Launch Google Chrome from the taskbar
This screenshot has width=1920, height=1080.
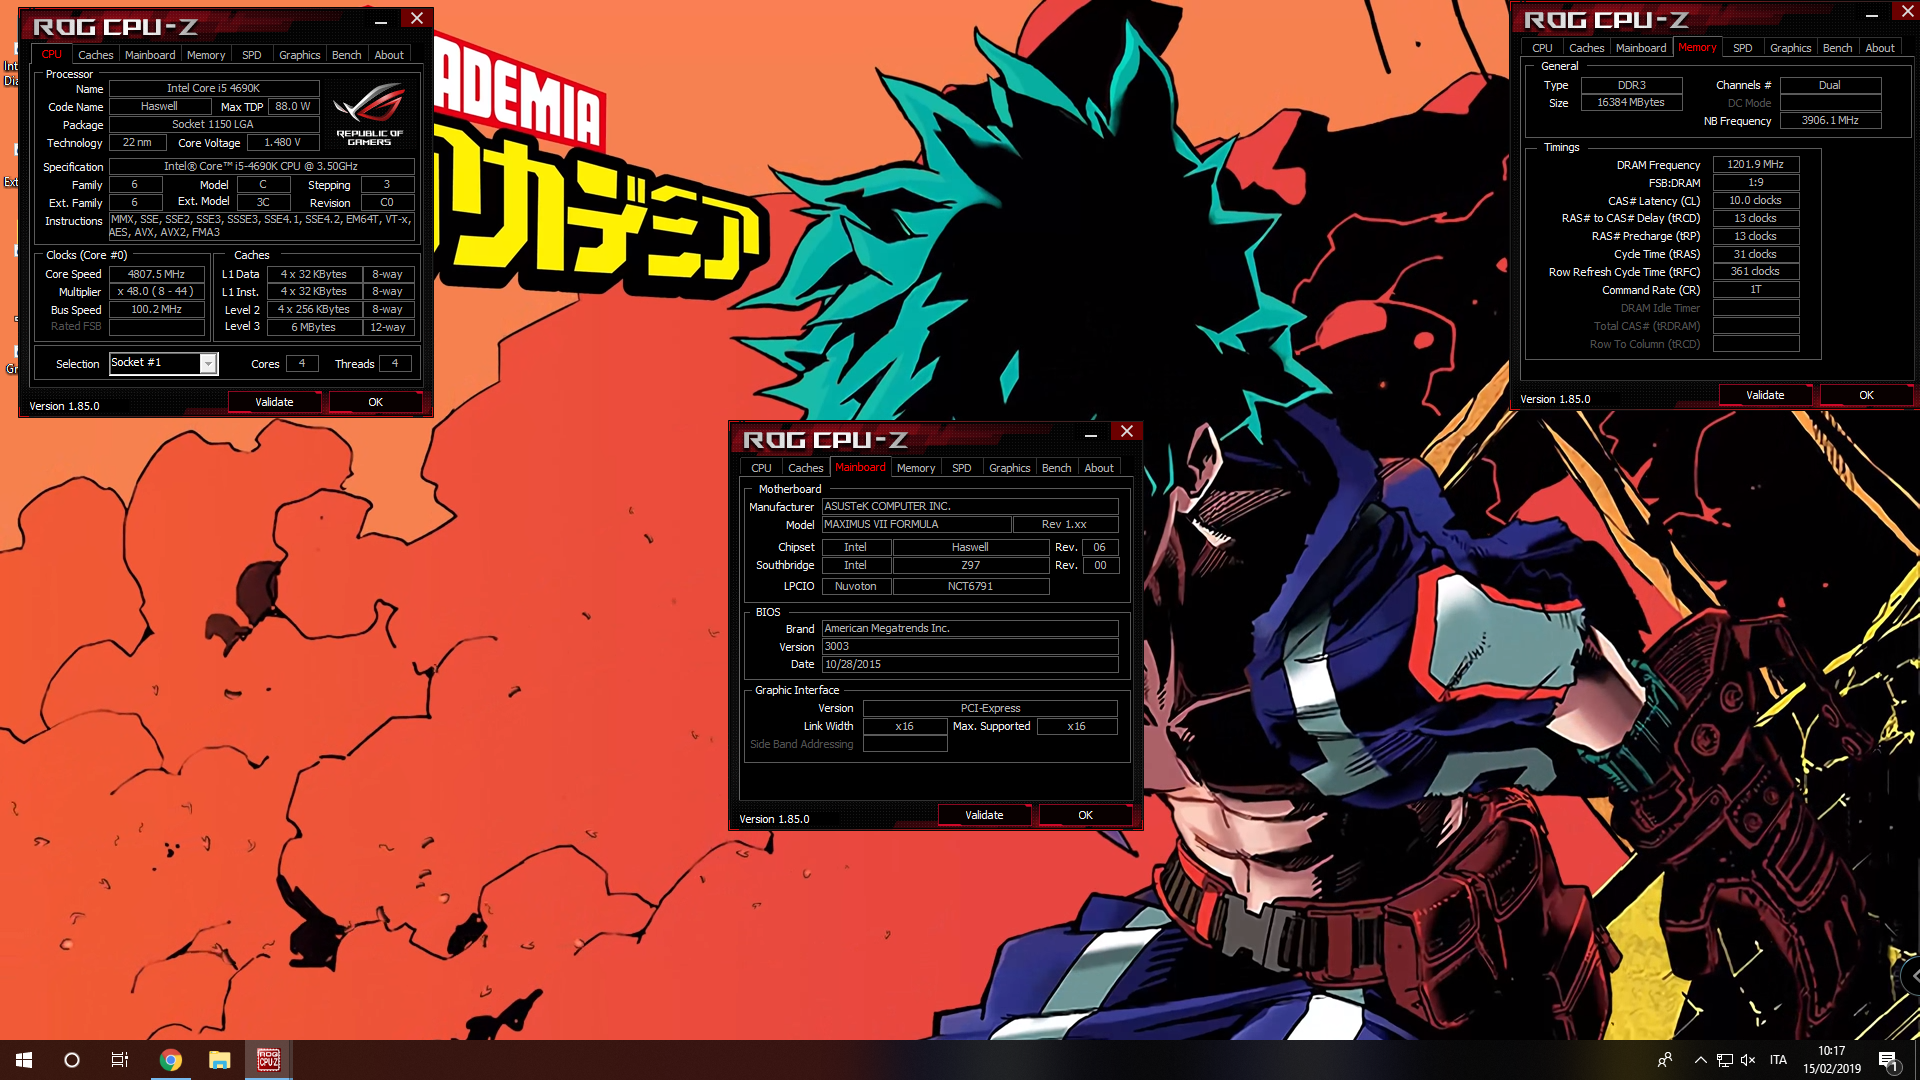pos(171,1060)
